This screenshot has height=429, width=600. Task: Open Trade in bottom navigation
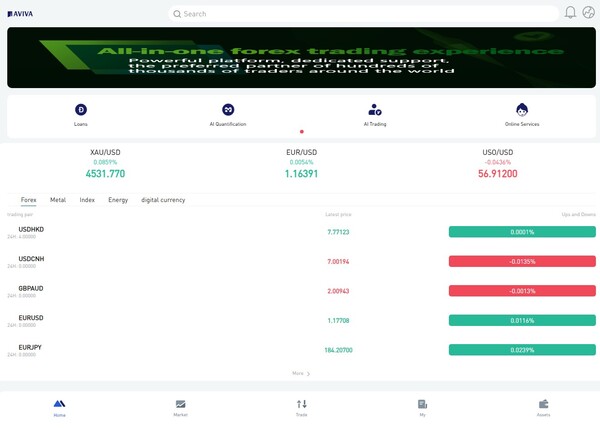[x=301, y=405]
